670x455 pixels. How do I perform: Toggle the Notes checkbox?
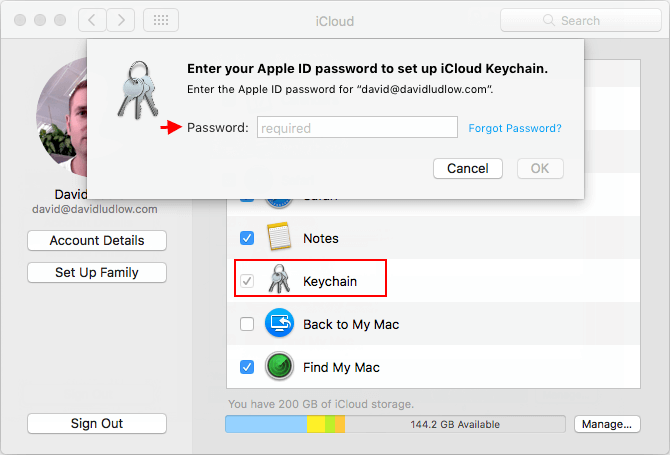pyautogui.click(x=247, y=238)
